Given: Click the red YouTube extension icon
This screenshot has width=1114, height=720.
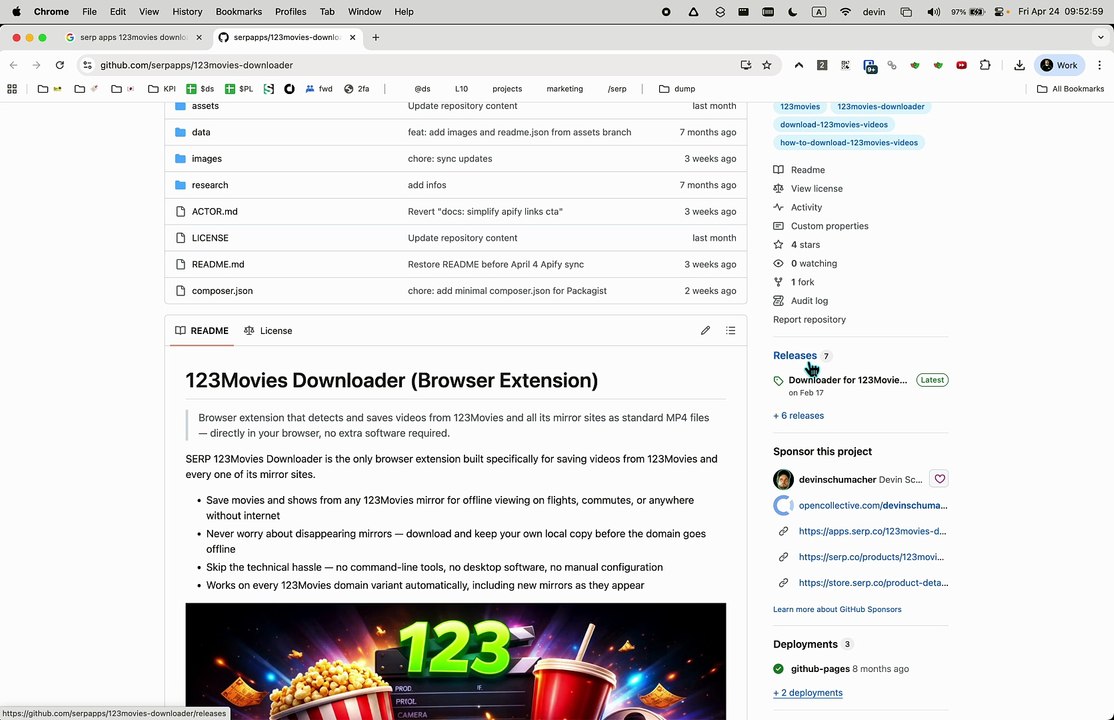Looking at the screenshot, I should pyautogui.click(x=961, y=65).
